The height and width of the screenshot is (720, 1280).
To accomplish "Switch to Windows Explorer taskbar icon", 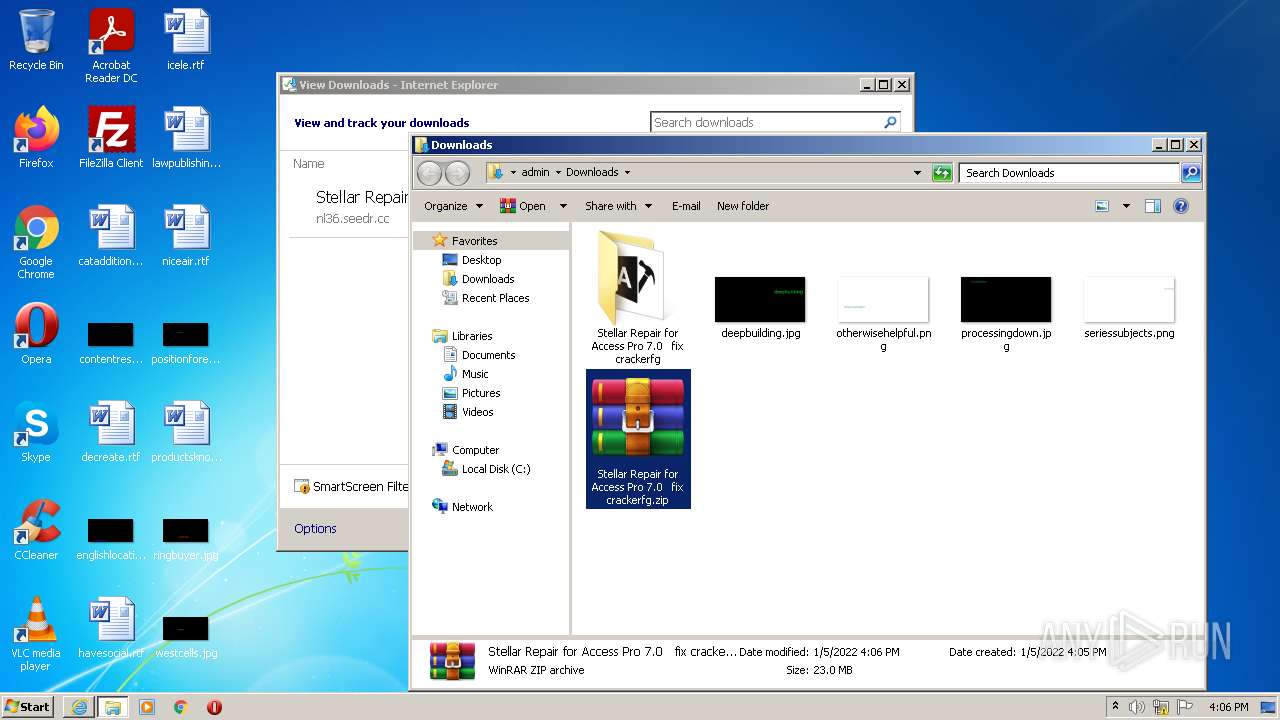I will pyautogui.click(x=112, y=707).
